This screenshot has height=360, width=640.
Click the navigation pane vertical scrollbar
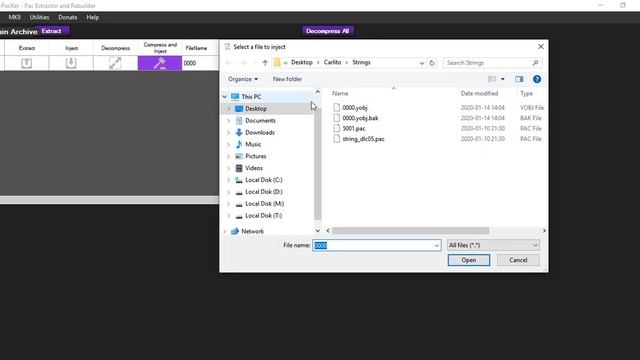pyautogui.click(x=318, y=163)
